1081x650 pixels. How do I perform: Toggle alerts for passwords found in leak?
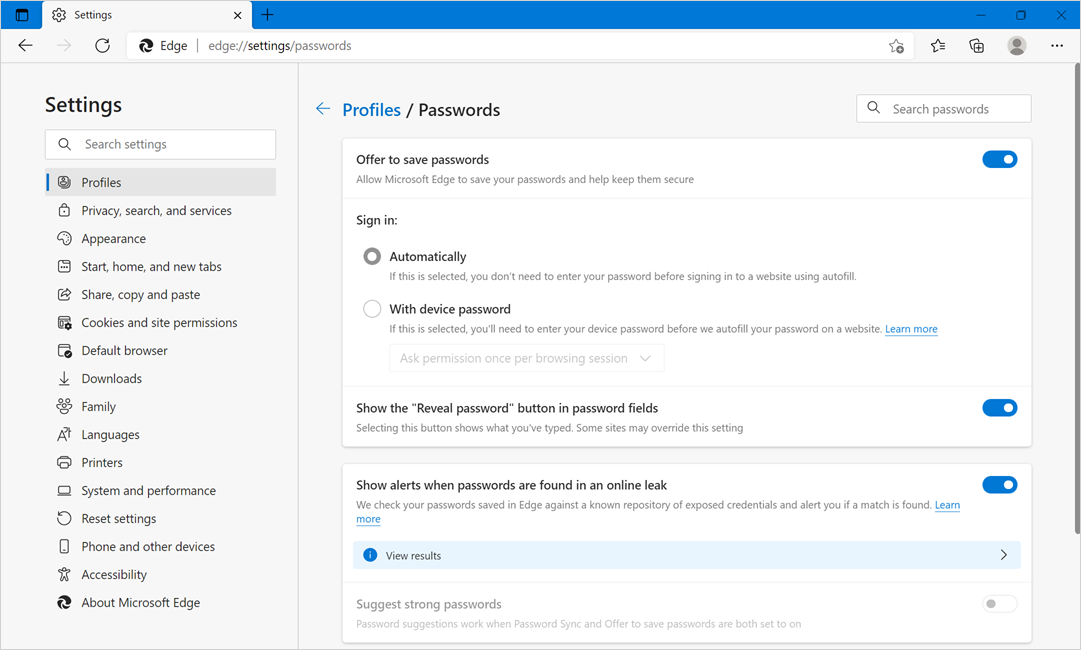coord(999,485)
